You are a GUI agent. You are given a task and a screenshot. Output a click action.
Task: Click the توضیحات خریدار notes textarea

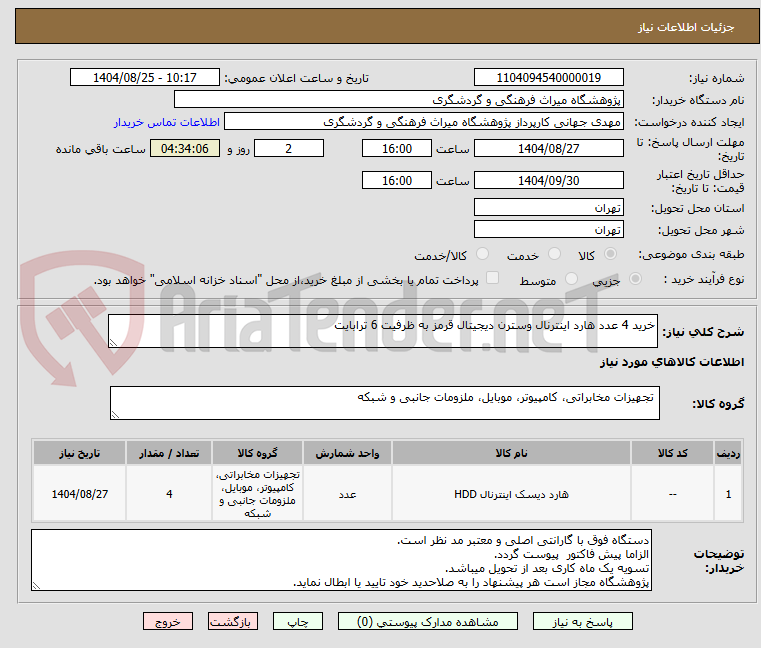341,560
